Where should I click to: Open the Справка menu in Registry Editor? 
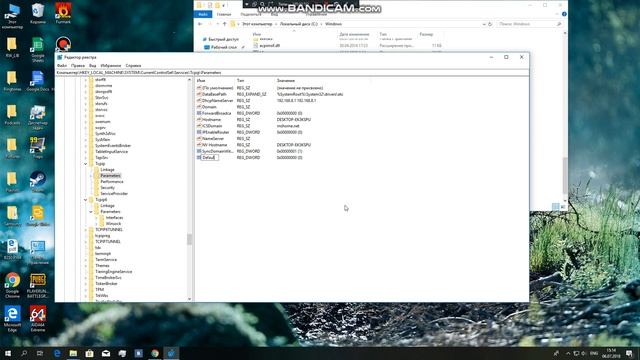coord(133,65)
